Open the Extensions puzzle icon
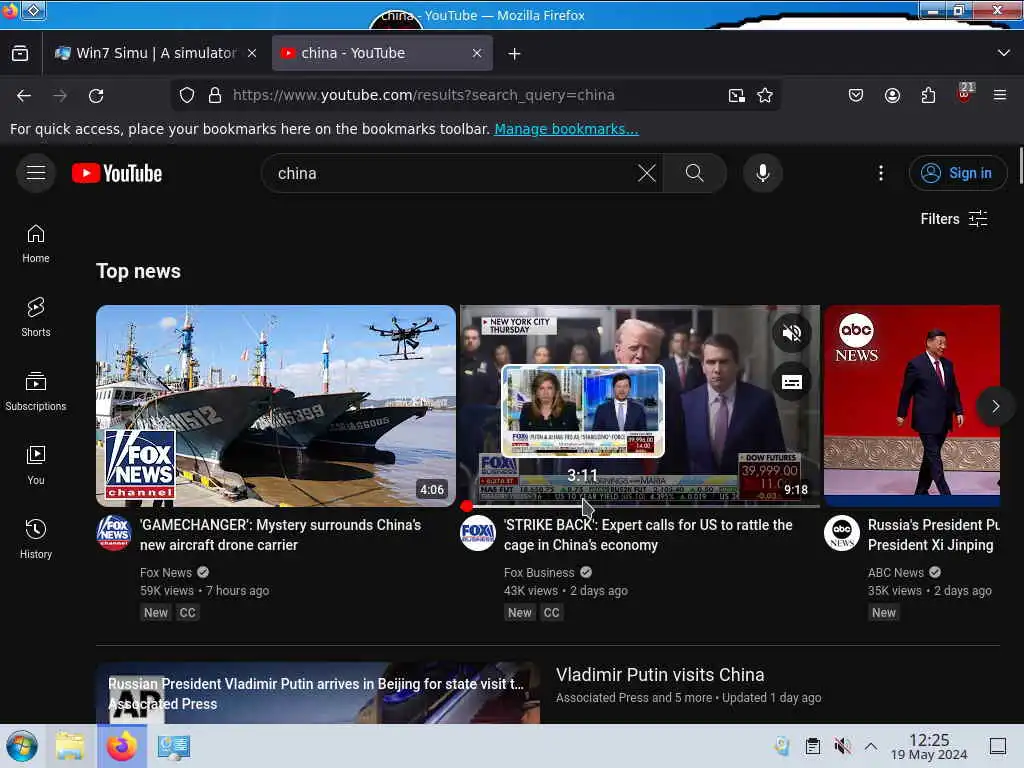The height and width of the screenshot is (768, 1024). [928, 95]
